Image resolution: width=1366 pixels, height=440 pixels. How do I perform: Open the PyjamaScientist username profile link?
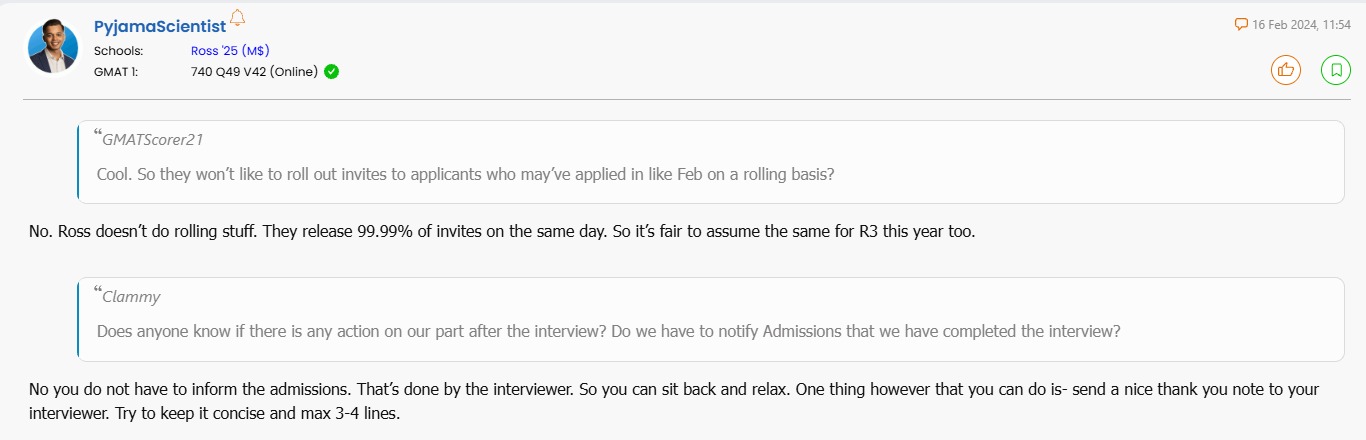point(159,27)
